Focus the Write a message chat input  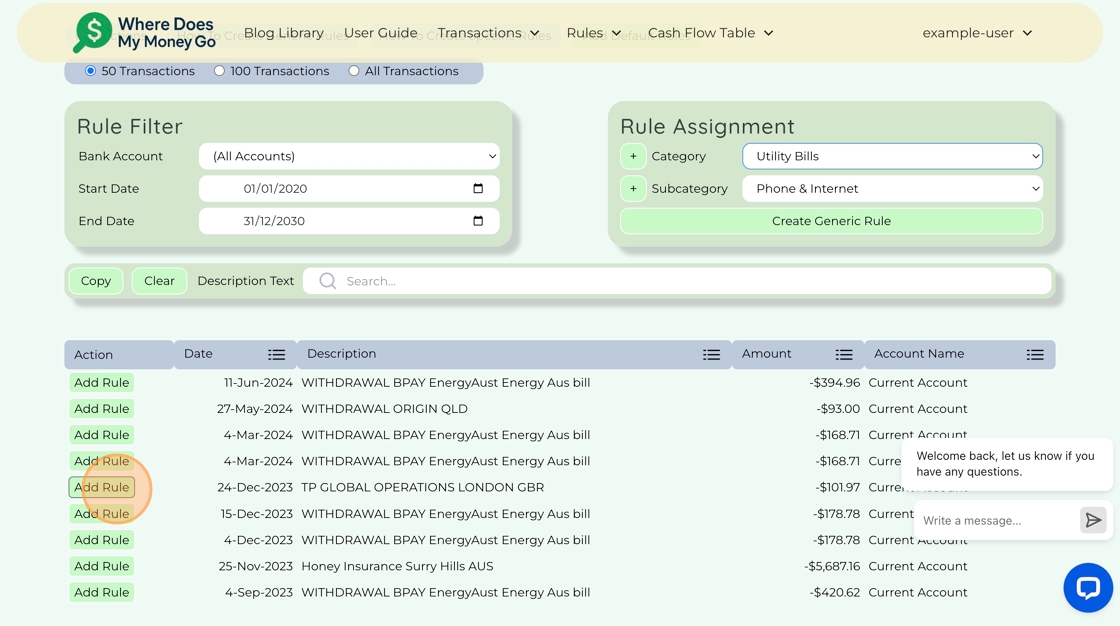tap(997, 520)
